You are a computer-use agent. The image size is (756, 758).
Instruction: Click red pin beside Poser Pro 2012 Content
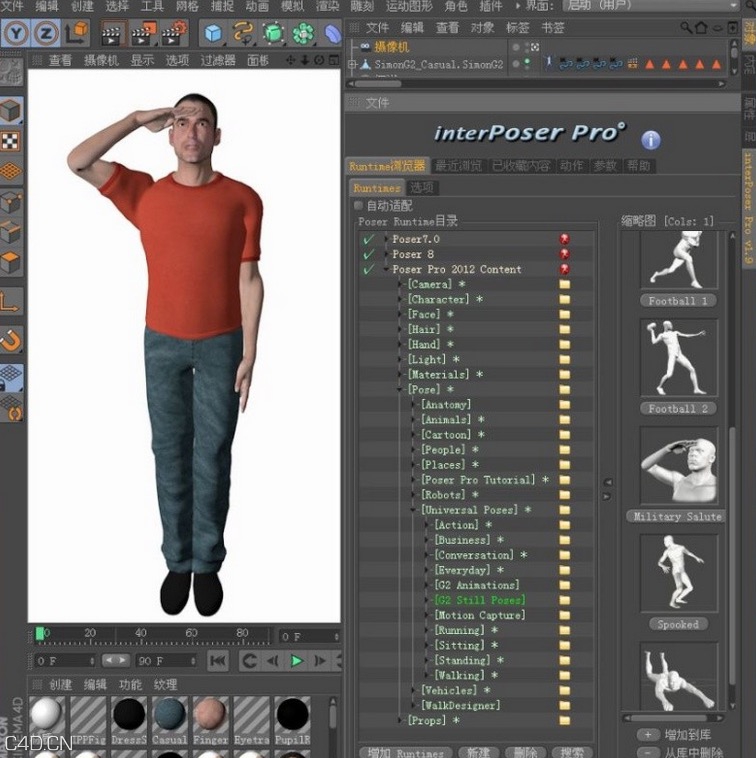coord(564,269)
